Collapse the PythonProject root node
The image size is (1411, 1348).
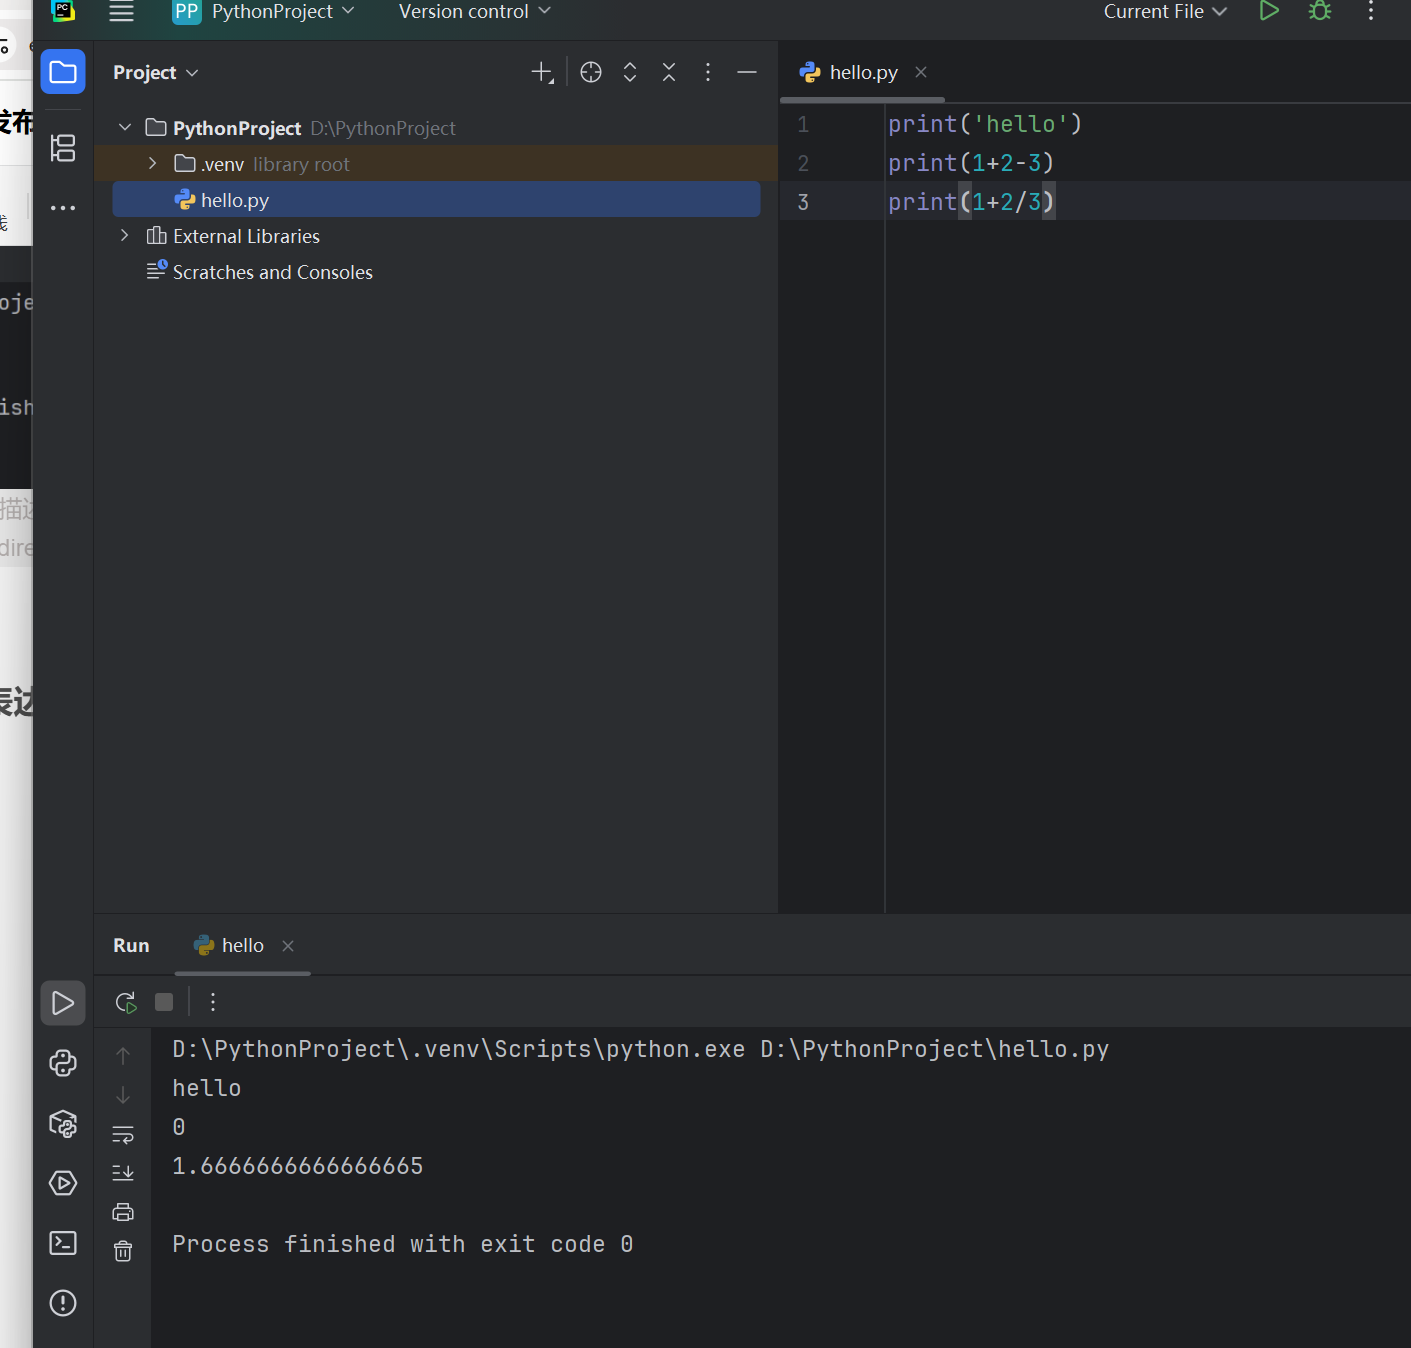tap(125, 127)
